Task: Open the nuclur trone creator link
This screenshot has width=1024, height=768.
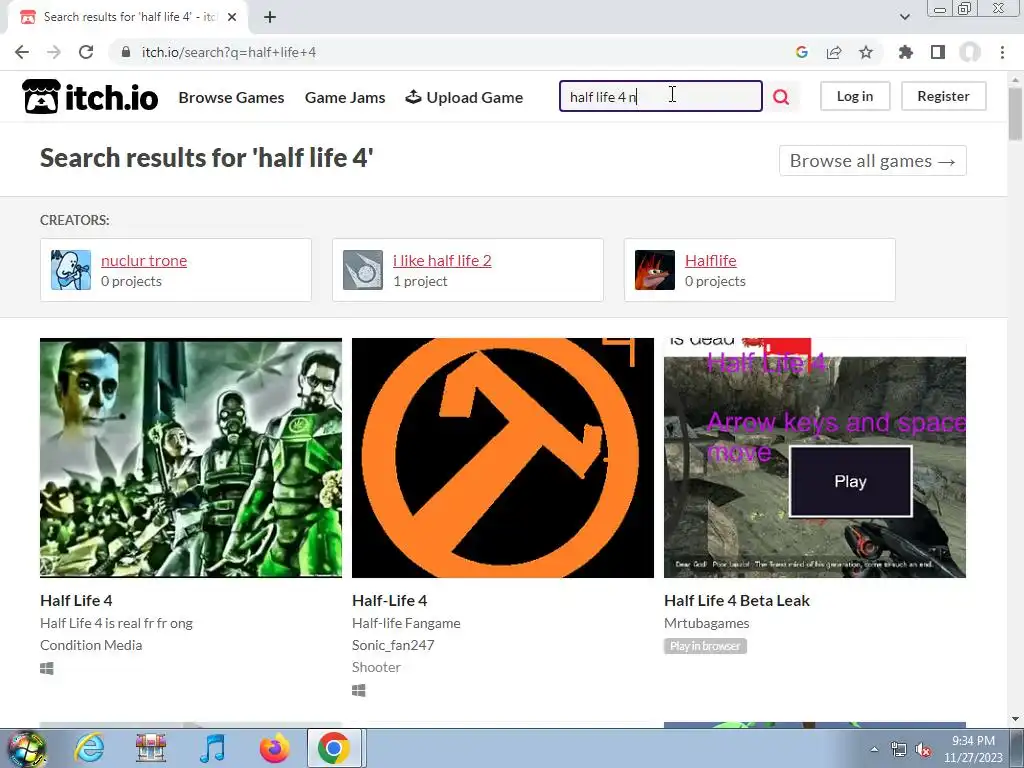Action: coord(144,261)
